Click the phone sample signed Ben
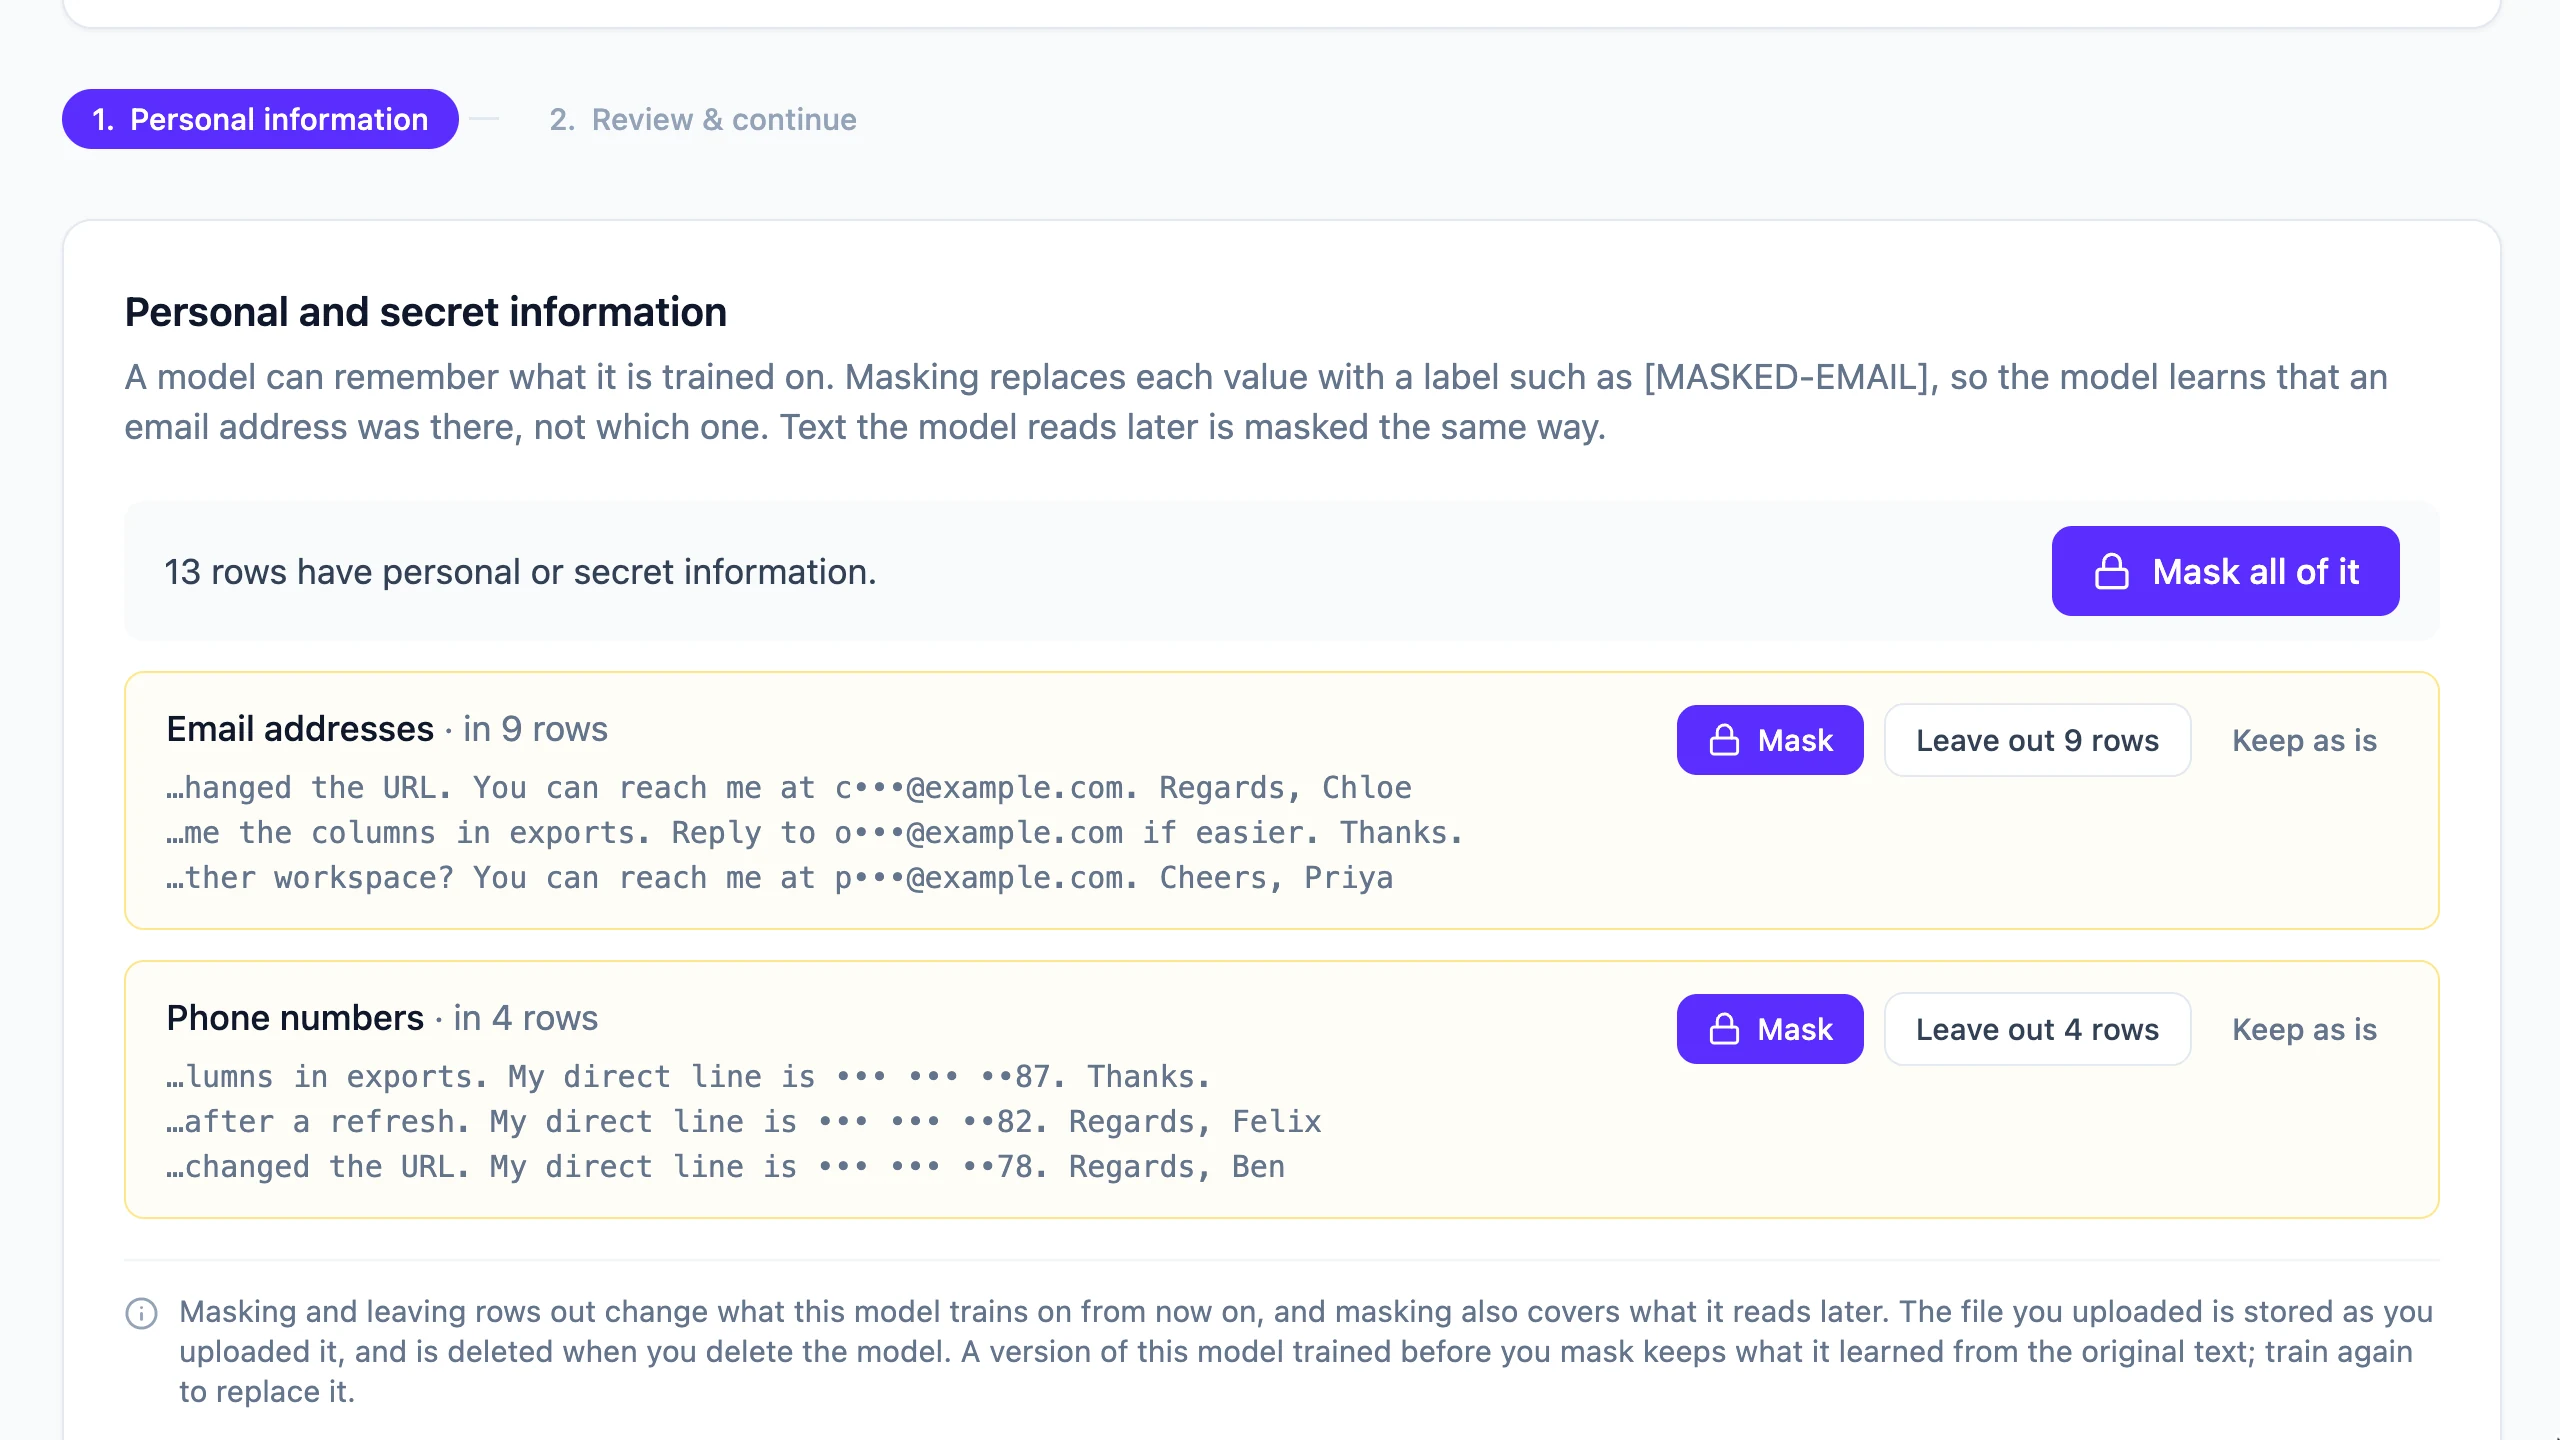The image size is (2560, 1440). [726, 1167]
